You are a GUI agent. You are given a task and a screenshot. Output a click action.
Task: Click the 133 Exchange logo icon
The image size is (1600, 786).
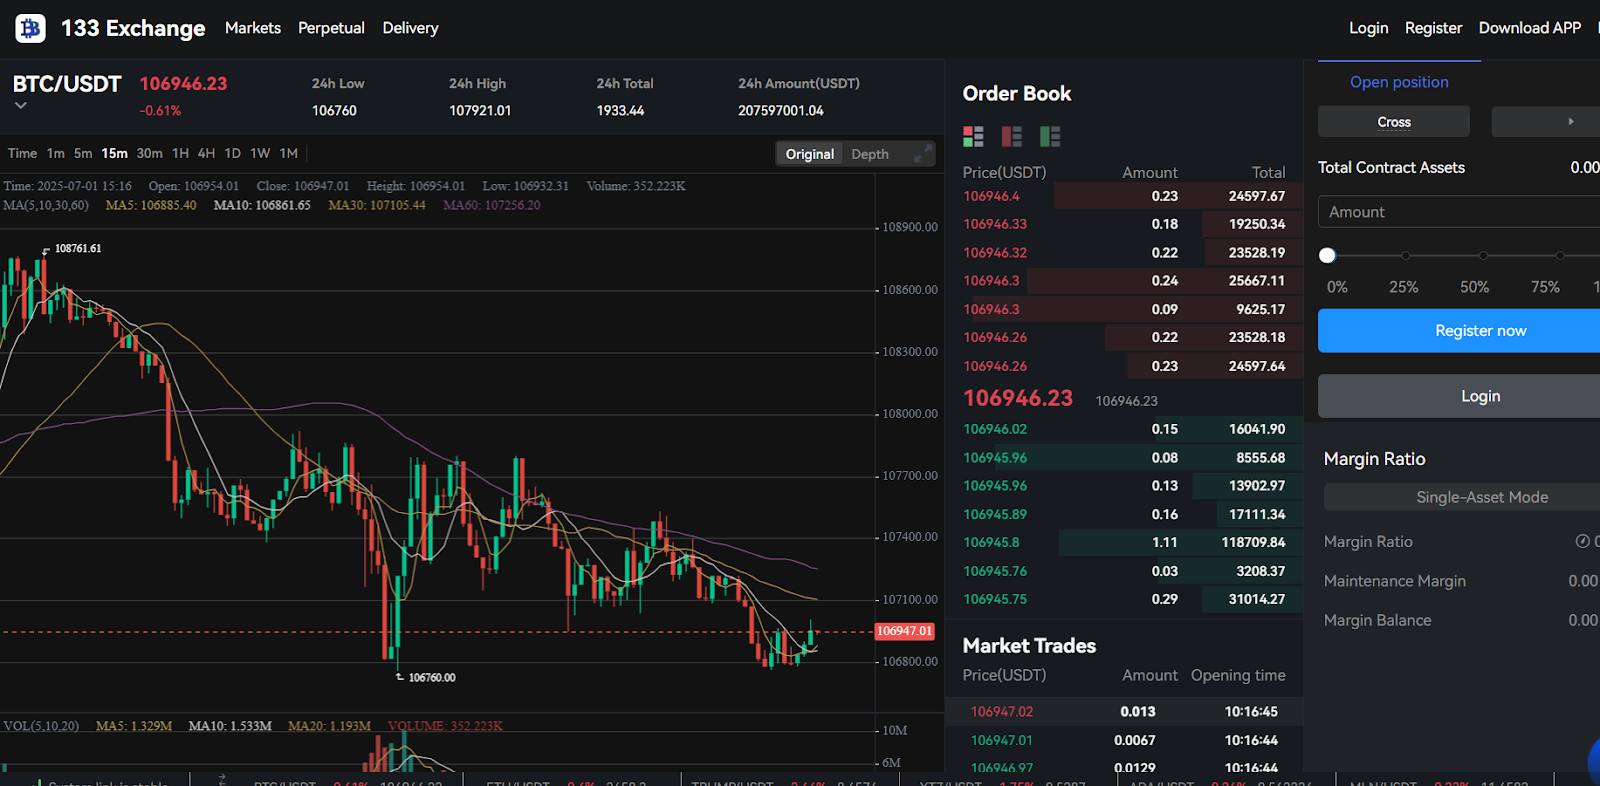[x=30, y=28]
